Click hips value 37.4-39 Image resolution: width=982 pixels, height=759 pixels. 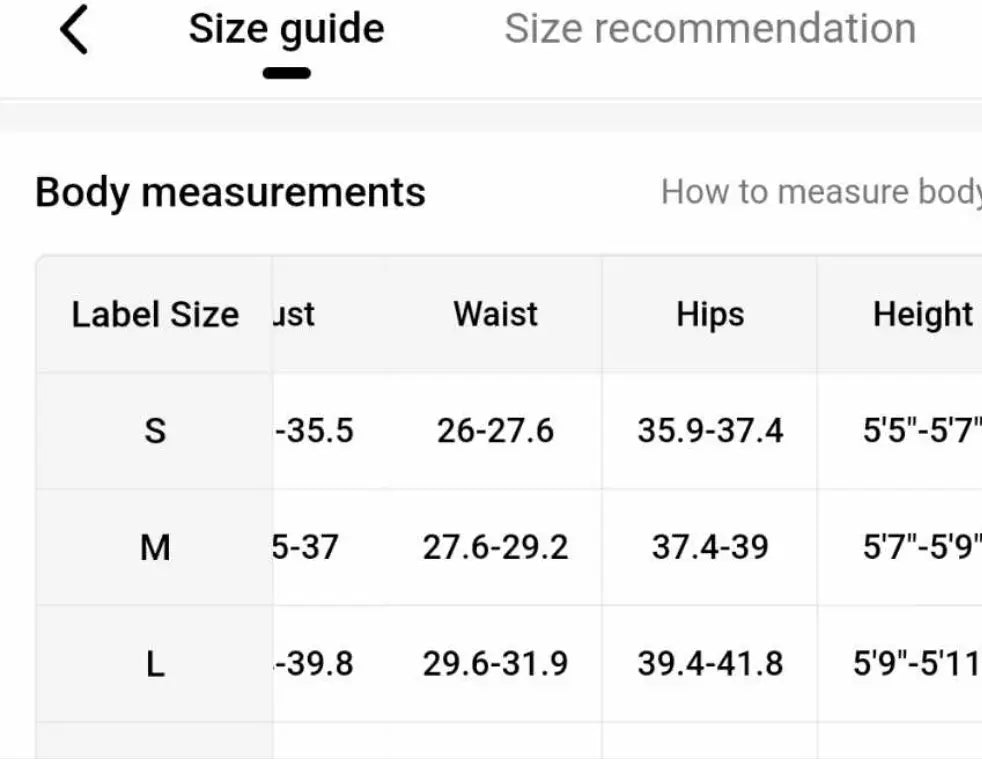pyautogui.click(x=710, y=547)
